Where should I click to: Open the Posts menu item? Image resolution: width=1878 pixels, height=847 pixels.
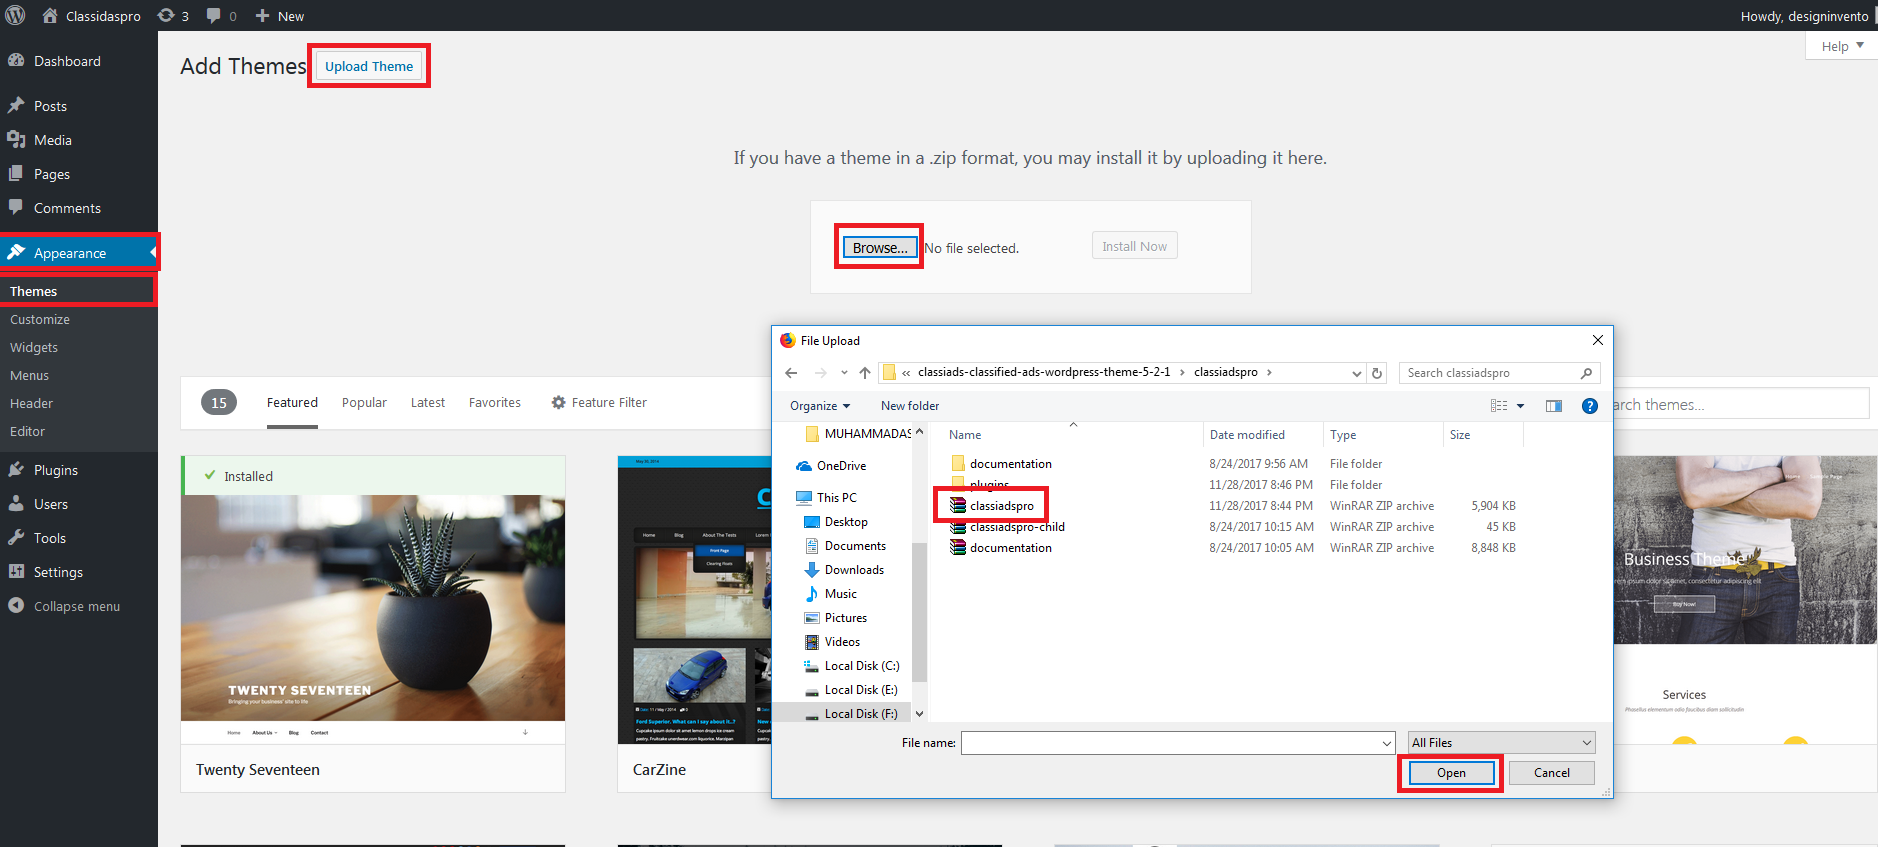point(50,106)
